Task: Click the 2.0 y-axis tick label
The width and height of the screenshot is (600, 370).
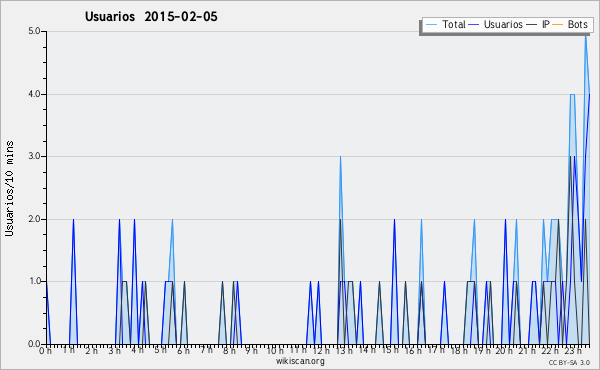Action: click(x=34, y=219)
